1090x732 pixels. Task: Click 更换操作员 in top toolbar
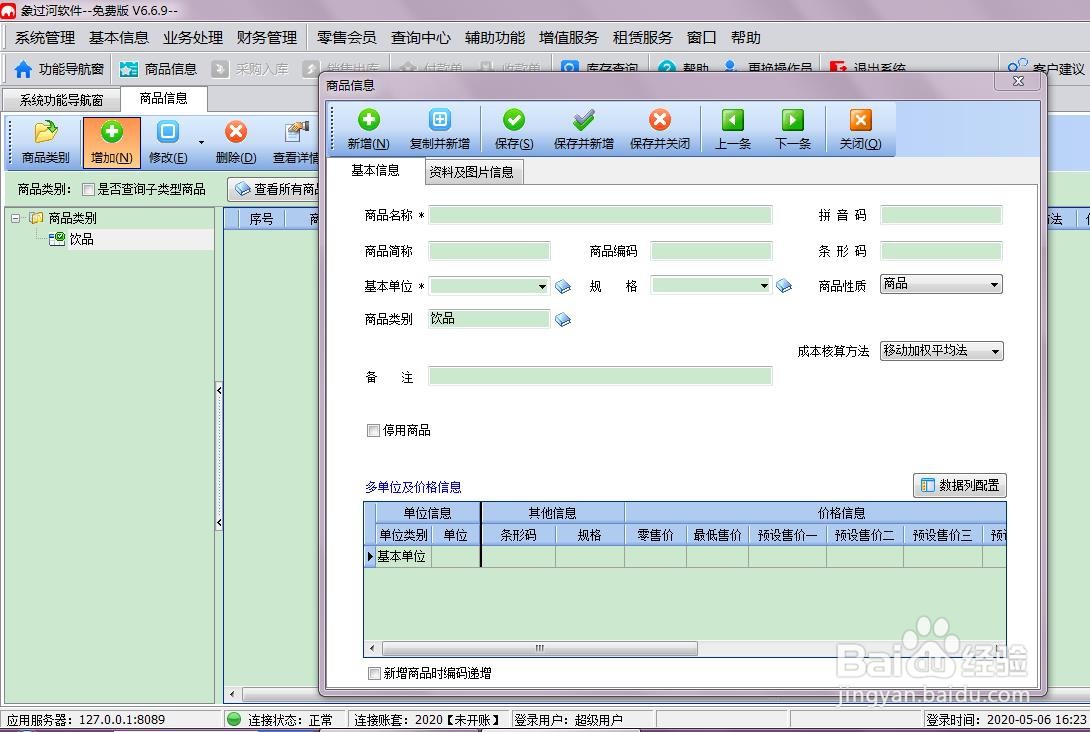pyautogui.click(x=767, y=68)
